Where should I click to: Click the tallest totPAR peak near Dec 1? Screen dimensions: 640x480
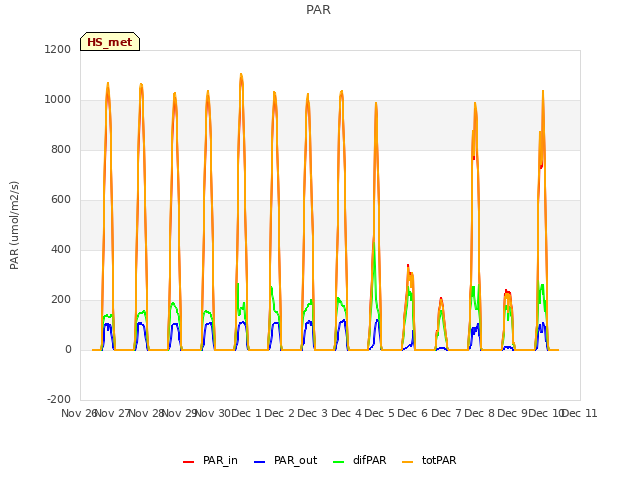coord(241,75)
